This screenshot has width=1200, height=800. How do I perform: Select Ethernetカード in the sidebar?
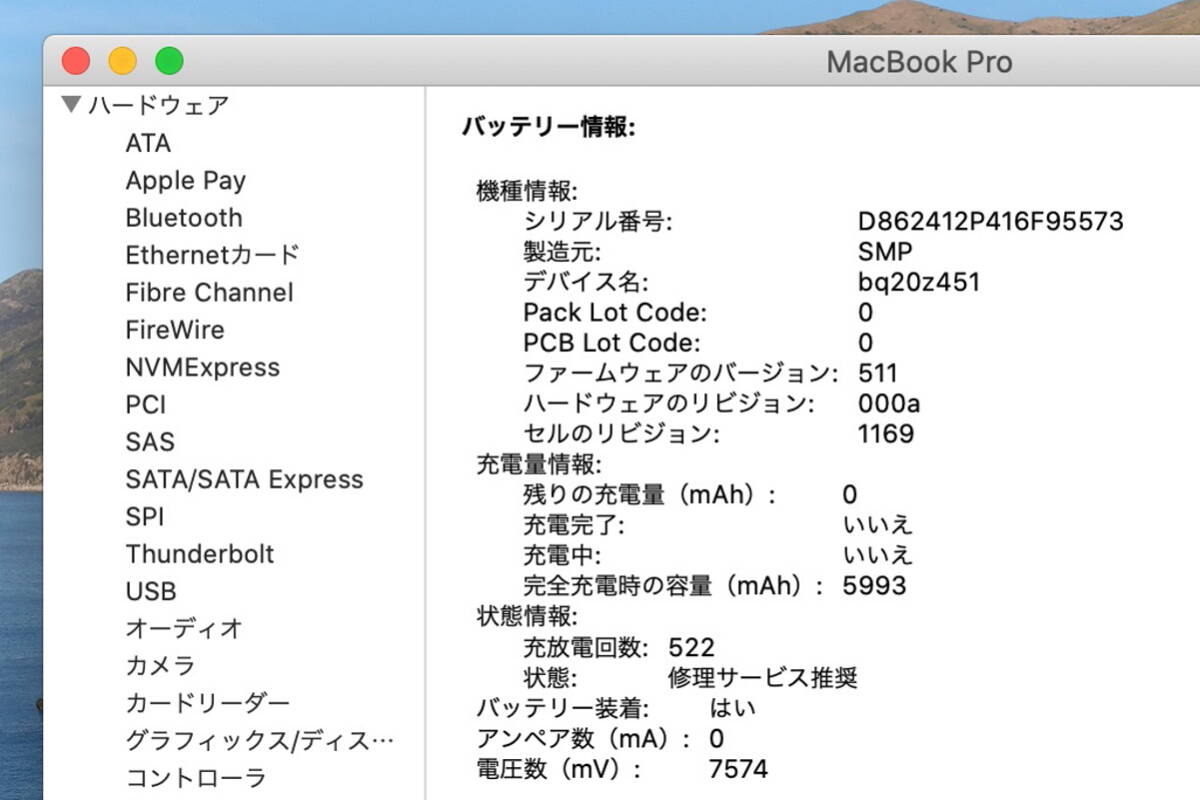click(x=212, y=255)
